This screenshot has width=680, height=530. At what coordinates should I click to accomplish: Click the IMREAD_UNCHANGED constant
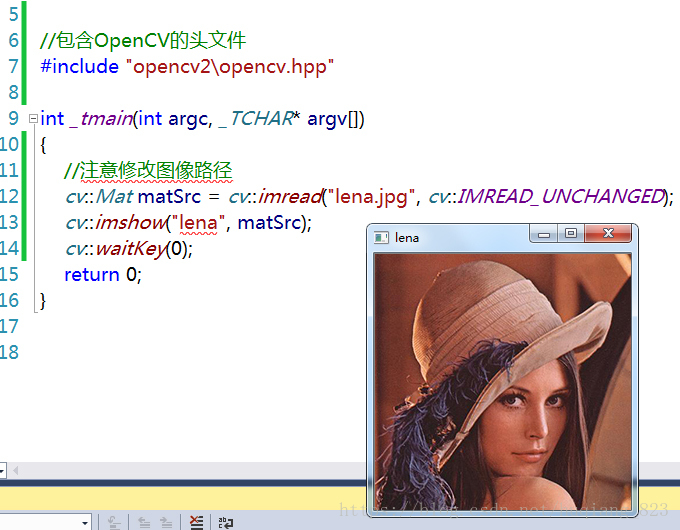[x=560, y=196]
